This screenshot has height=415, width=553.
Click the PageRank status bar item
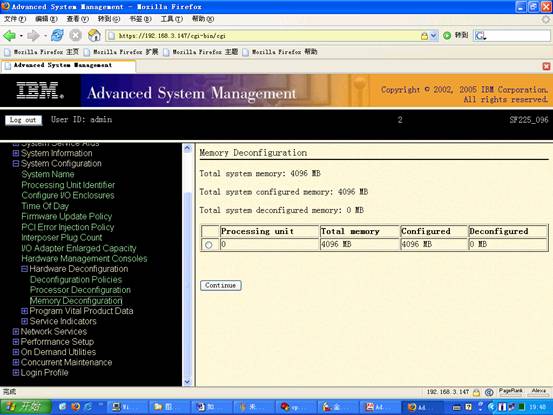click(510, 392)
